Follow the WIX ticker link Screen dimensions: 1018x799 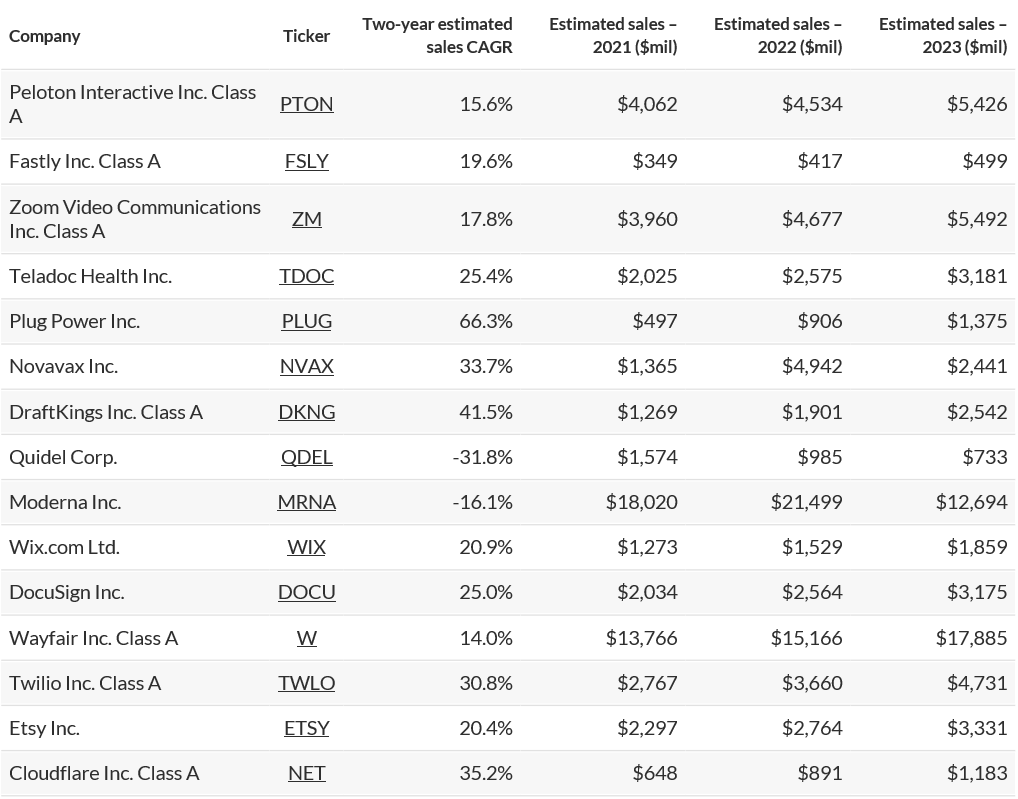coord(306,547)
